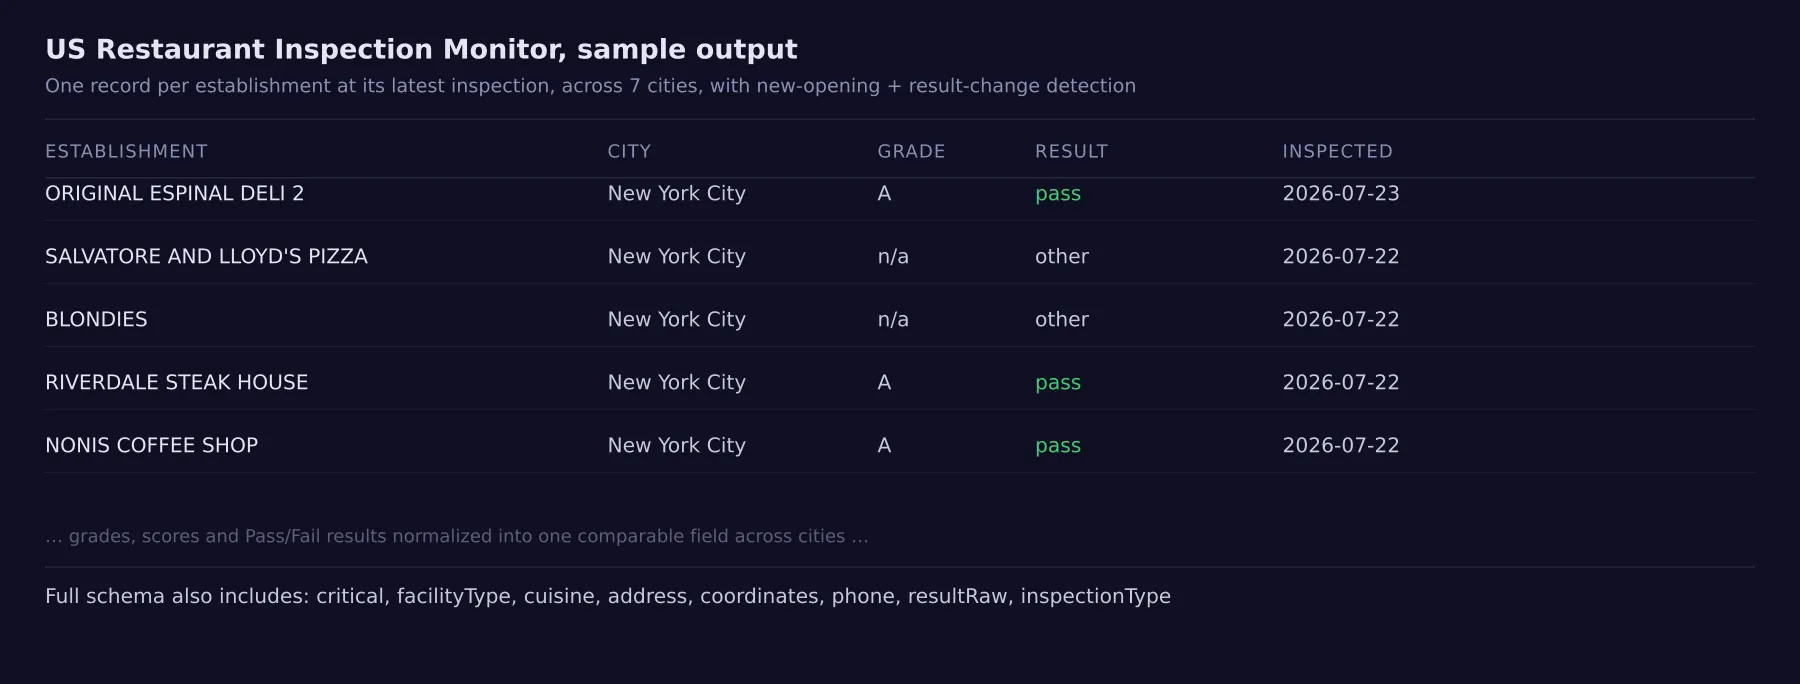Click the CITY column header

click(629, 151)
